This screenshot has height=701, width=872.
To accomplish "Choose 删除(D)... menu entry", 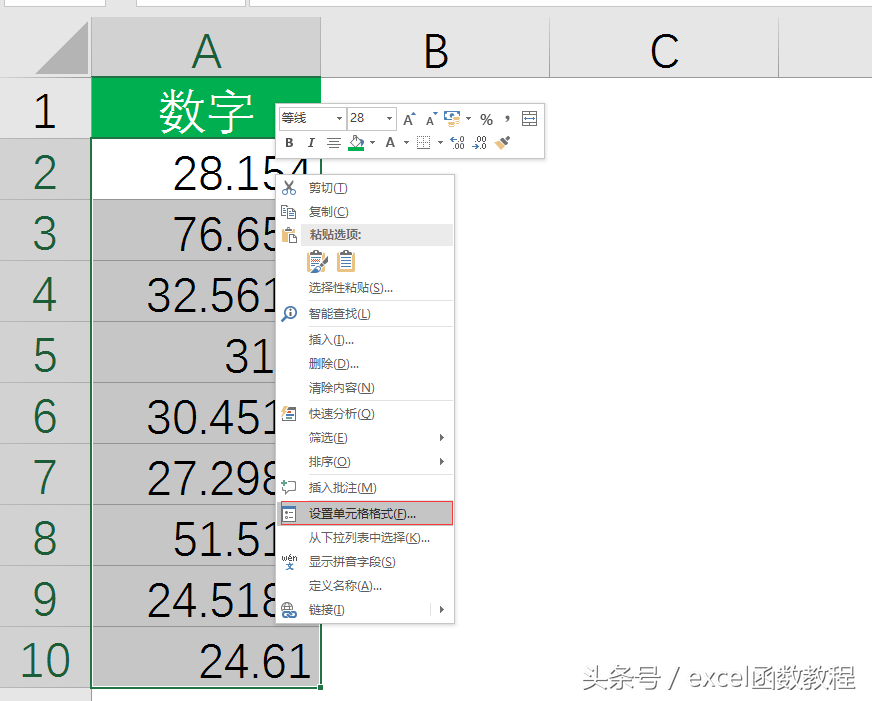I will pos(365,364).
